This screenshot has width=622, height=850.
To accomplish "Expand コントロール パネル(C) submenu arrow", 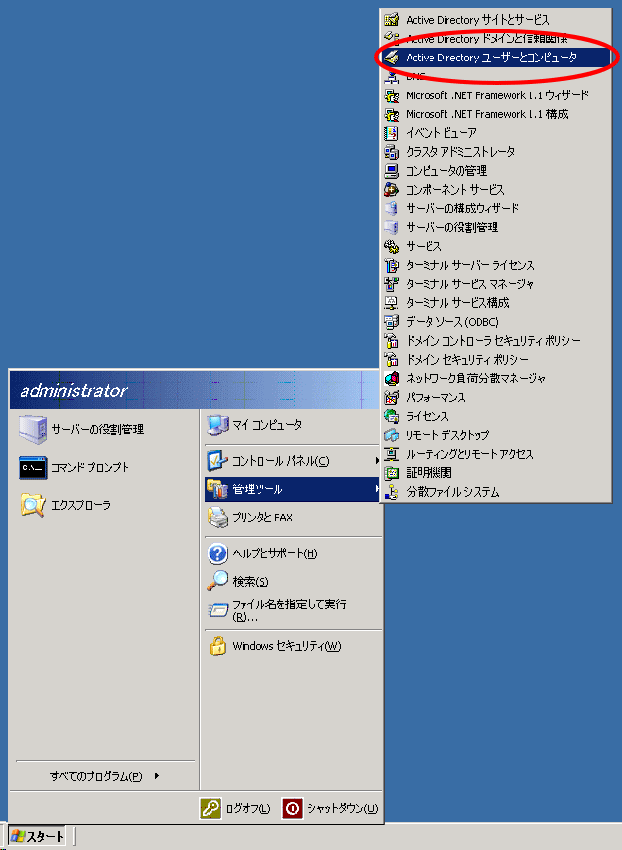I will pyautogui.click(x=377, y=461).
